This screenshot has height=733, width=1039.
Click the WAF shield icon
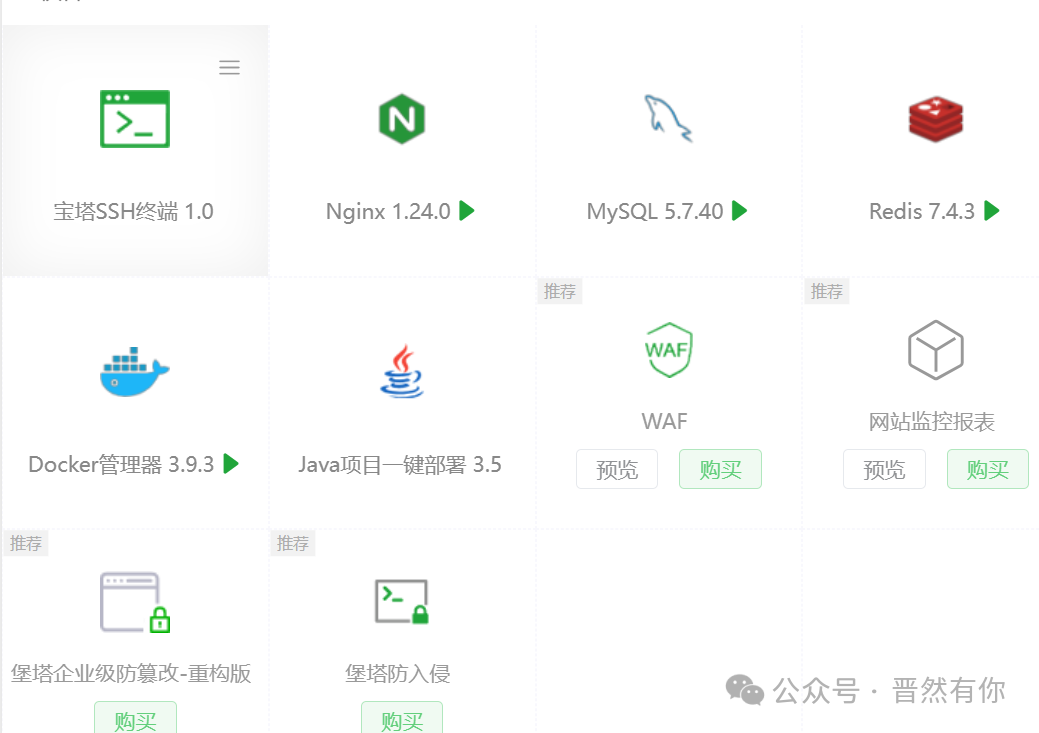click(x=669, y=350)
